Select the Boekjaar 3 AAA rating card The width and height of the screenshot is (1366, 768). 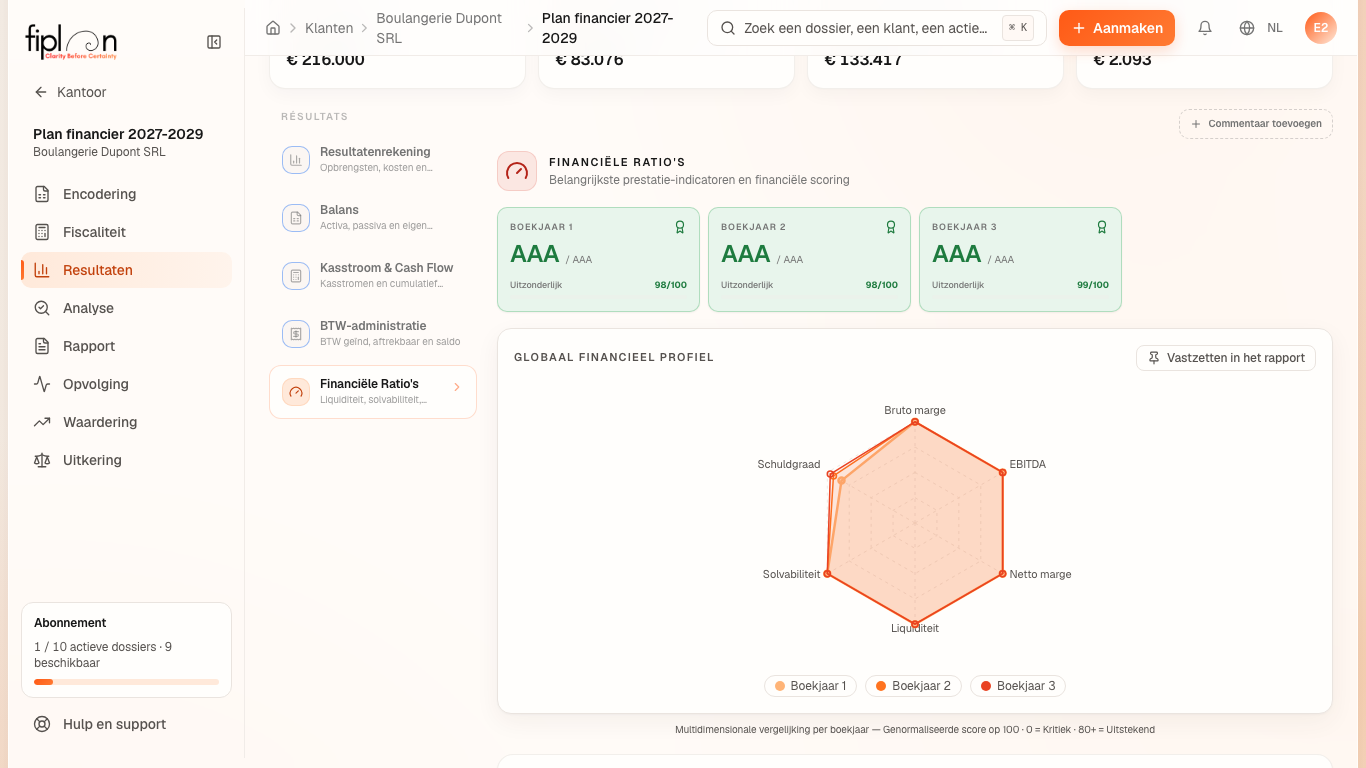[x=1020, y=260]
